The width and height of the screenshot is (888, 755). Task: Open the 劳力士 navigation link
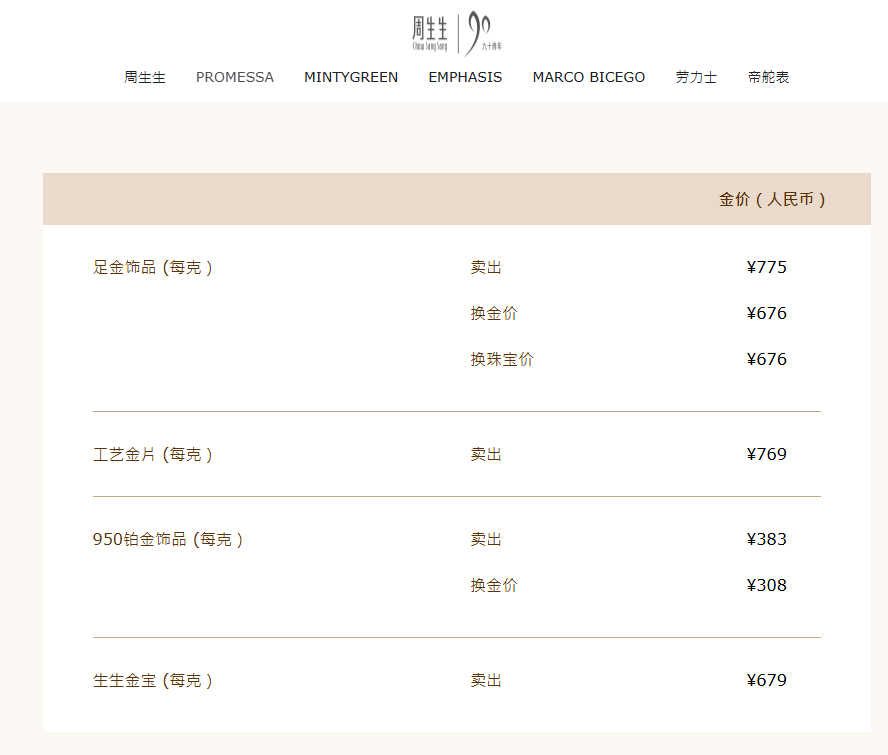696,77
